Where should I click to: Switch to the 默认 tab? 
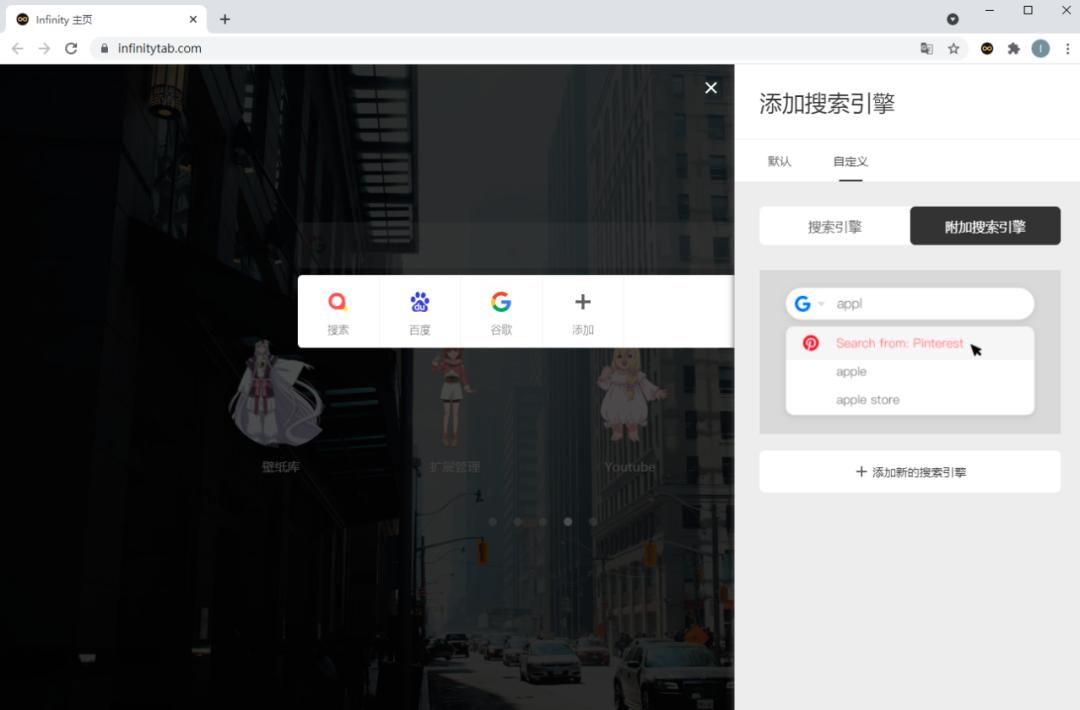coord(780,161)
